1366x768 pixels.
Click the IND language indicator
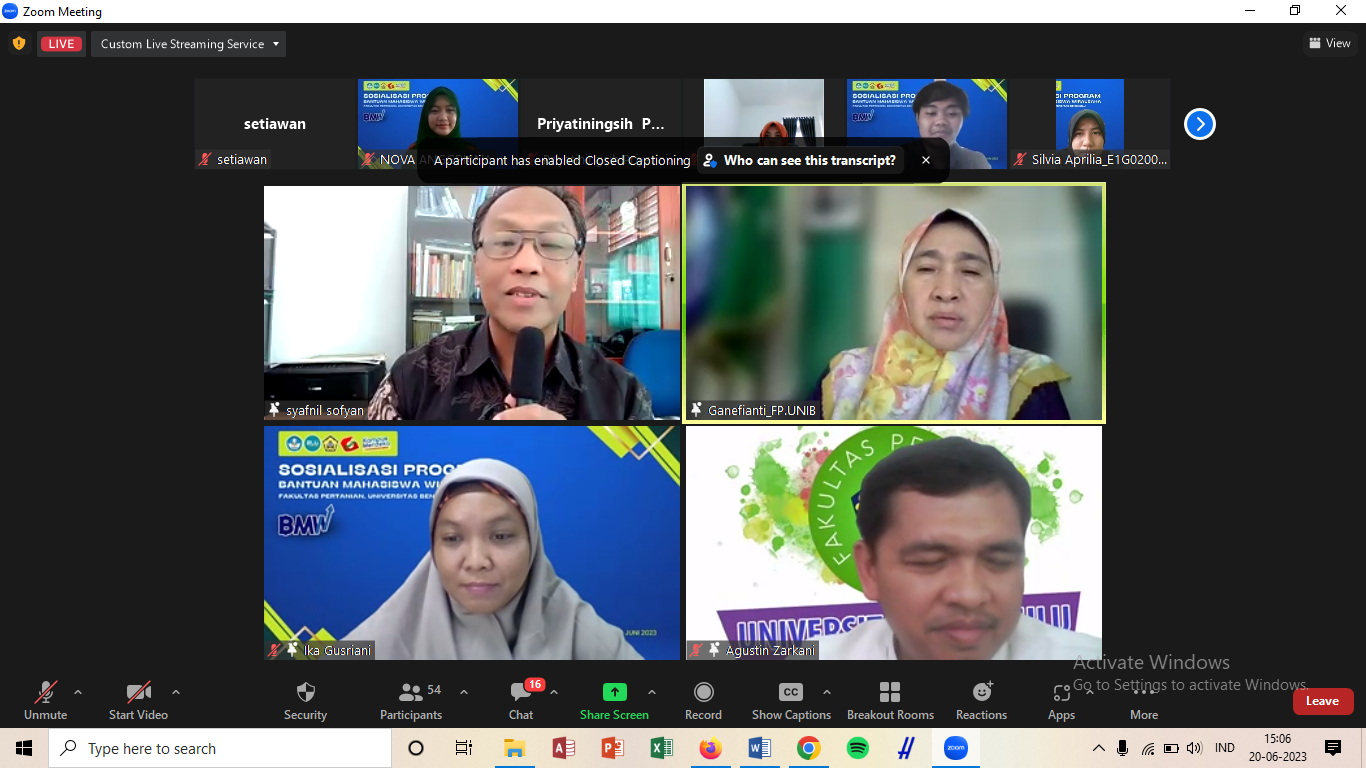pos(1224,748)
